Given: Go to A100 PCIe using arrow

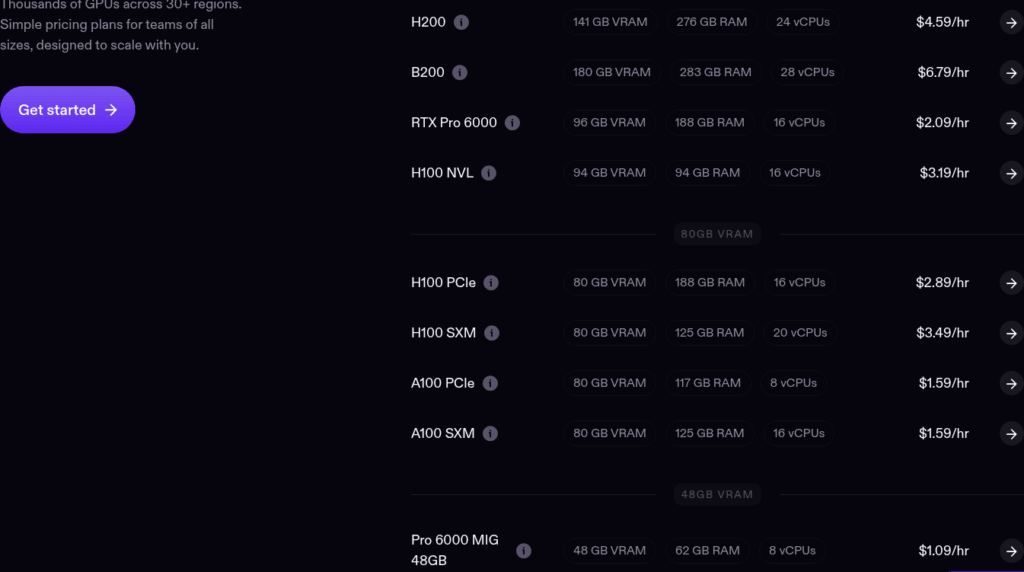Looking at the screenshot, I should click(x=1012, y=383).
